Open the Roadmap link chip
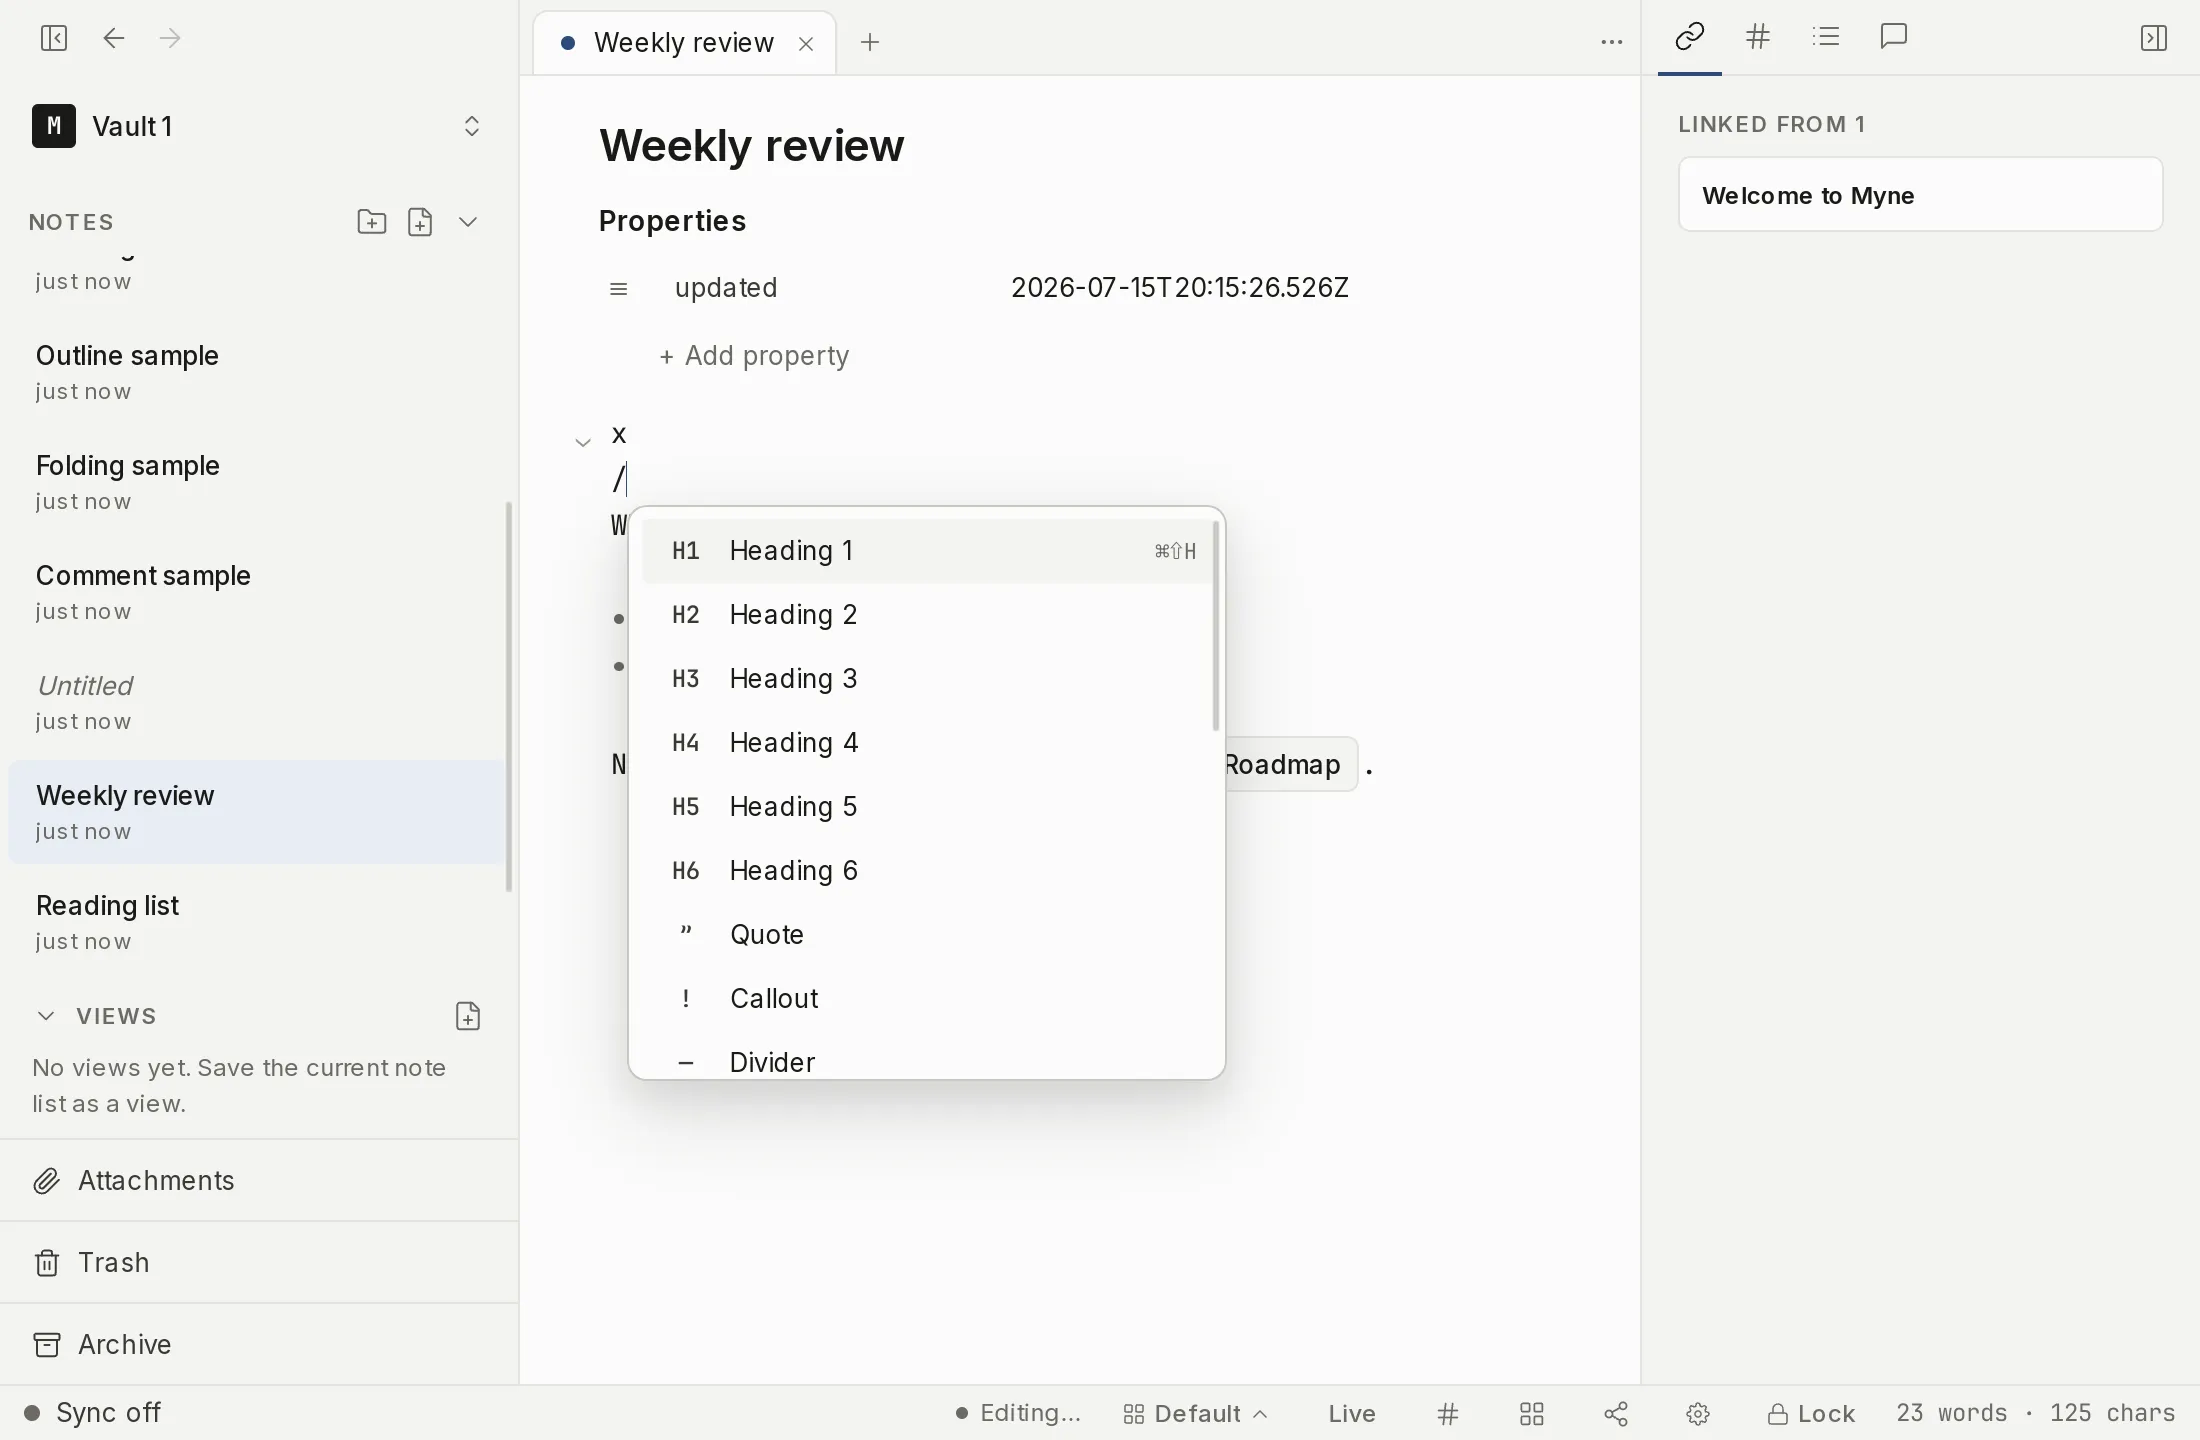Viewport: 2200px width, 1440px height. (1291, 765)
